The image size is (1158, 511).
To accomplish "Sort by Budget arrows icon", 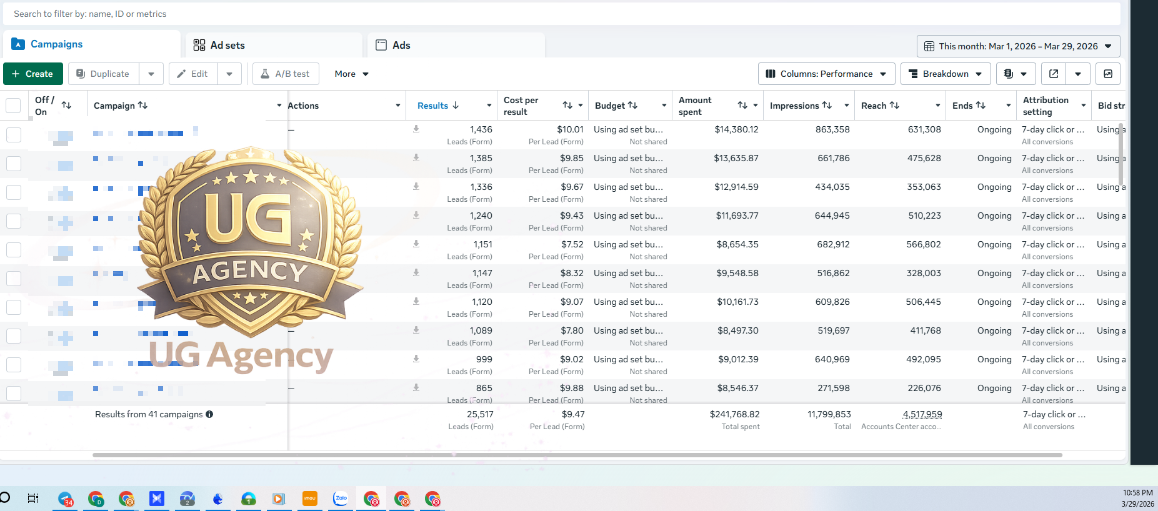I will 633,106.
